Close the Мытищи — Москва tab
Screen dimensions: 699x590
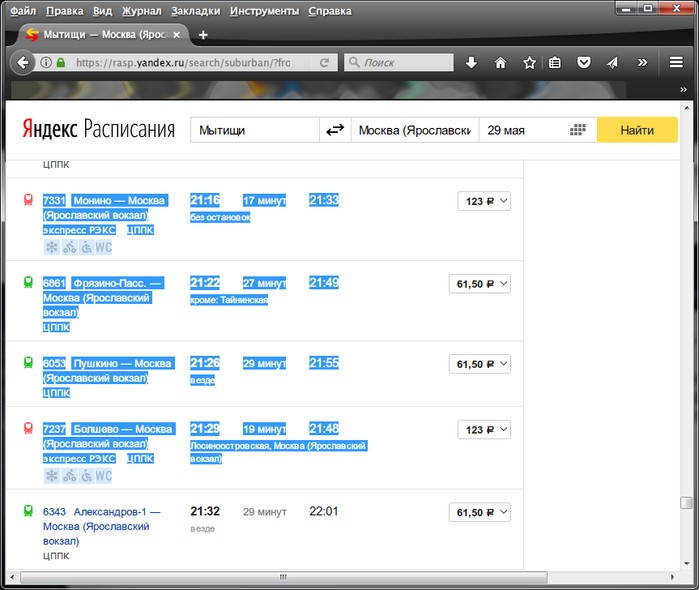click(x=177, y=35)
